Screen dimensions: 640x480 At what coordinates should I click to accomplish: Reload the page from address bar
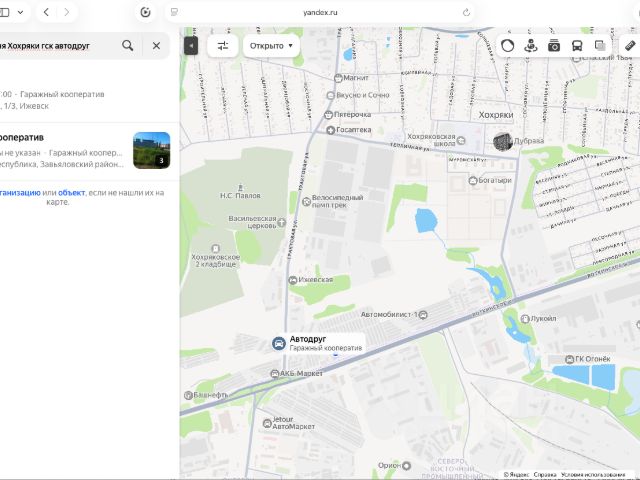tap(466, 12)
